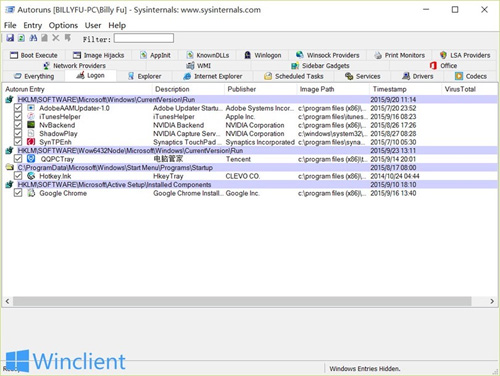Sort by the Timestamp column header
This screenshot has height=376, width=500.
click(405, 89)
